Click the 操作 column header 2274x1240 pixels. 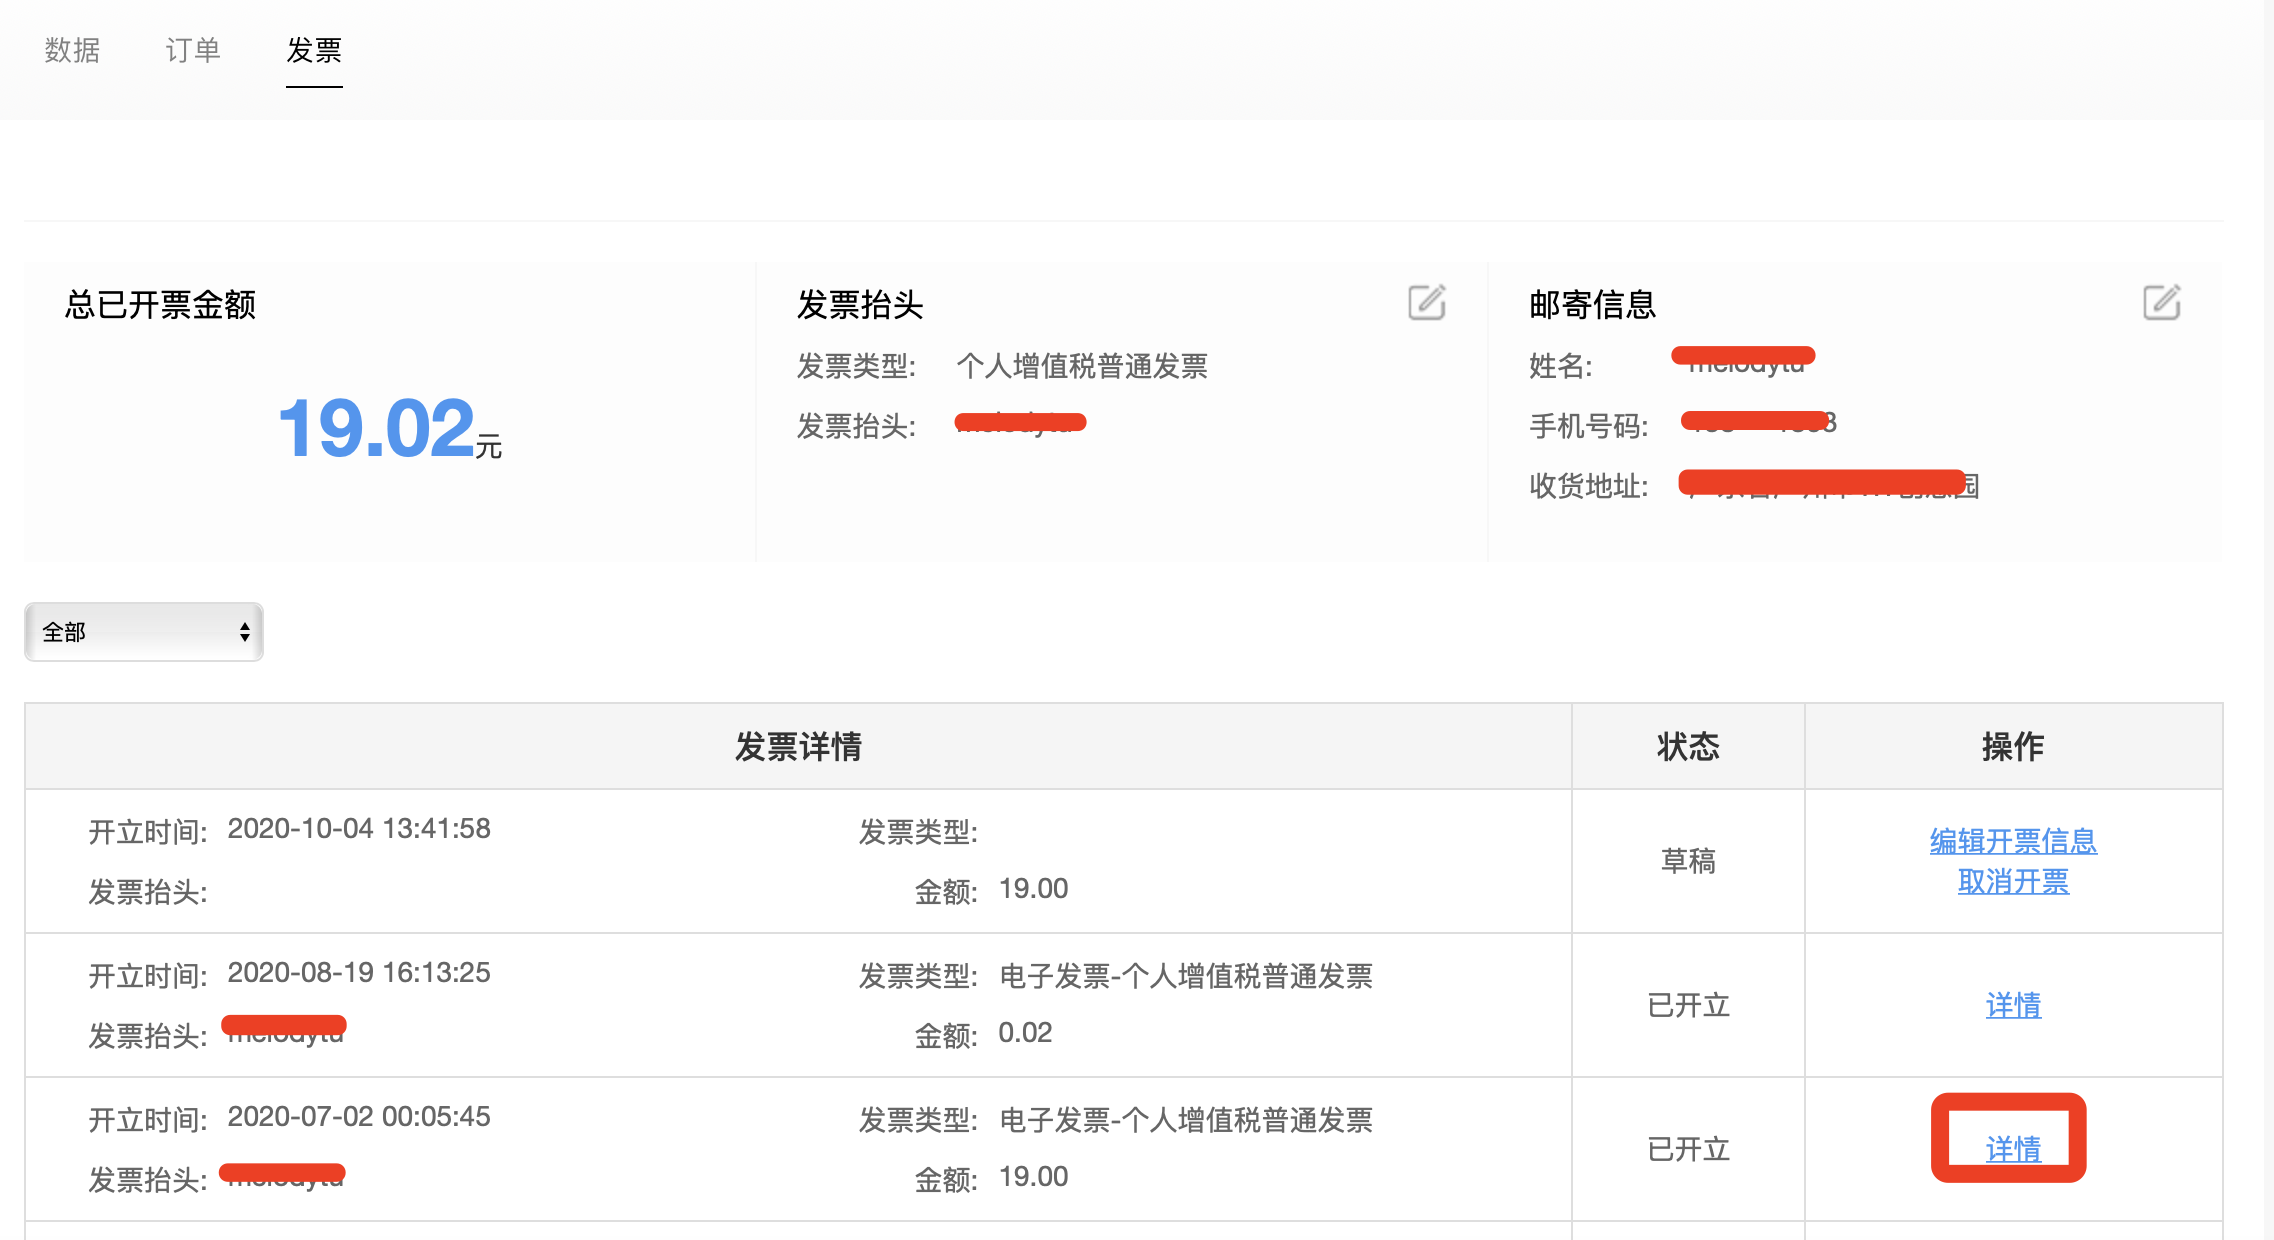coord(2013,746)
